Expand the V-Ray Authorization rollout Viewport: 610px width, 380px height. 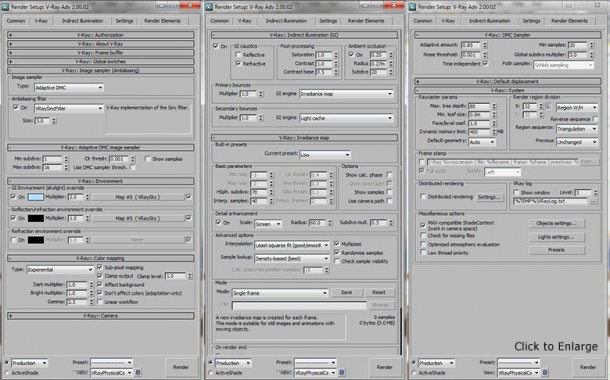pos(101,35)
